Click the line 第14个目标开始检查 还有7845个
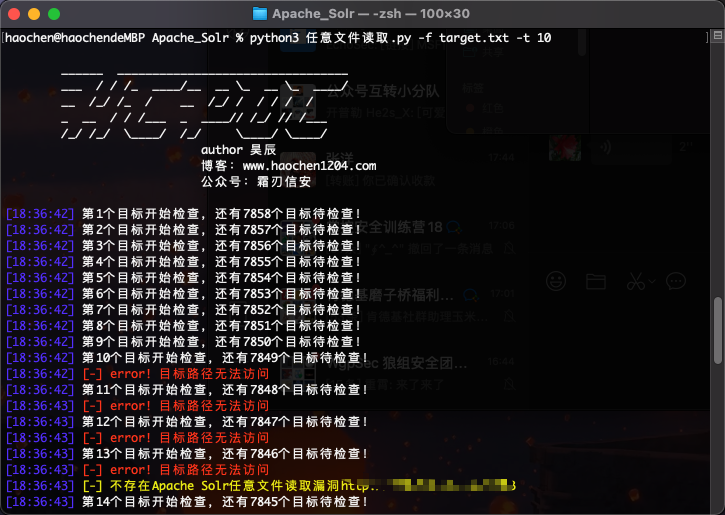Image resolution: width=725 pixels, height=515 pixels. coord(187,502)
